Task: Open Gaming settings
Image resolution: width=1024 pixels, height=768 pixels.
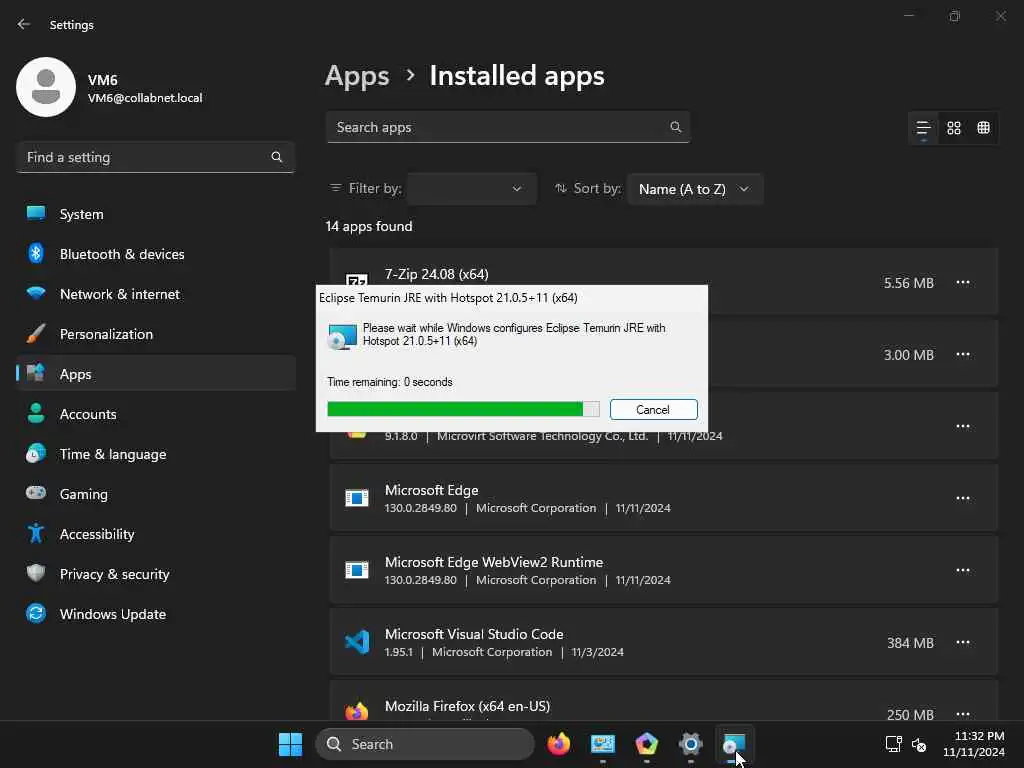Action: point(155,494)
